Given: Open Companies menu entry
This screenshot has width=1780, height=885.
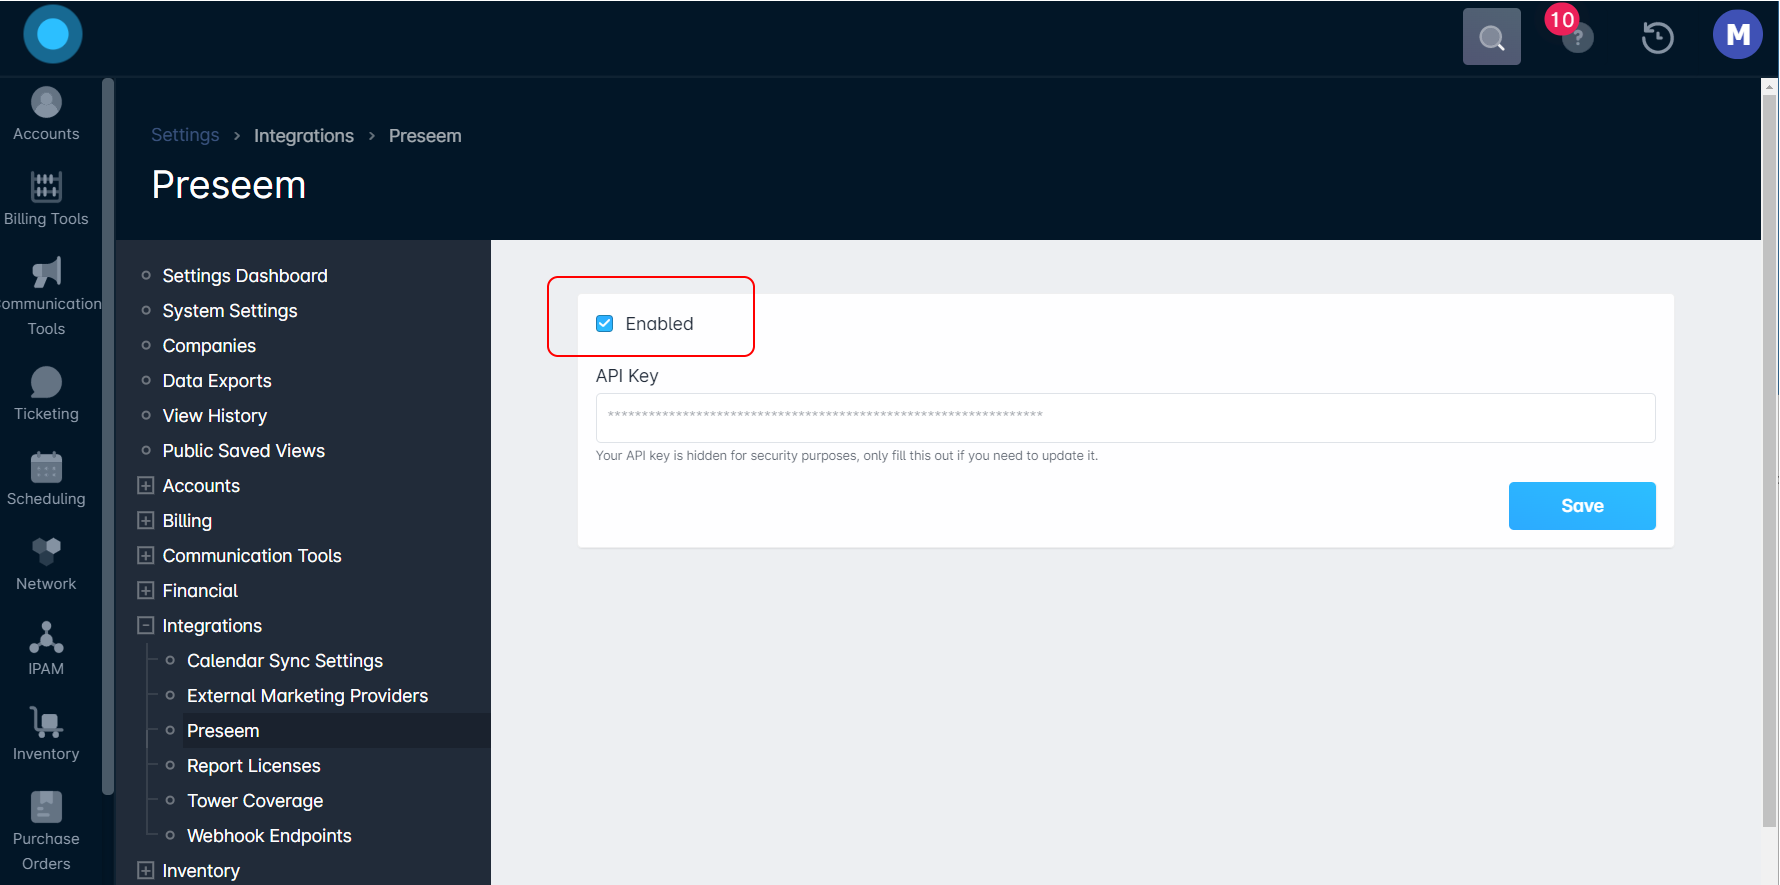Looking at the screenshot, I should [x=209, y=345].
